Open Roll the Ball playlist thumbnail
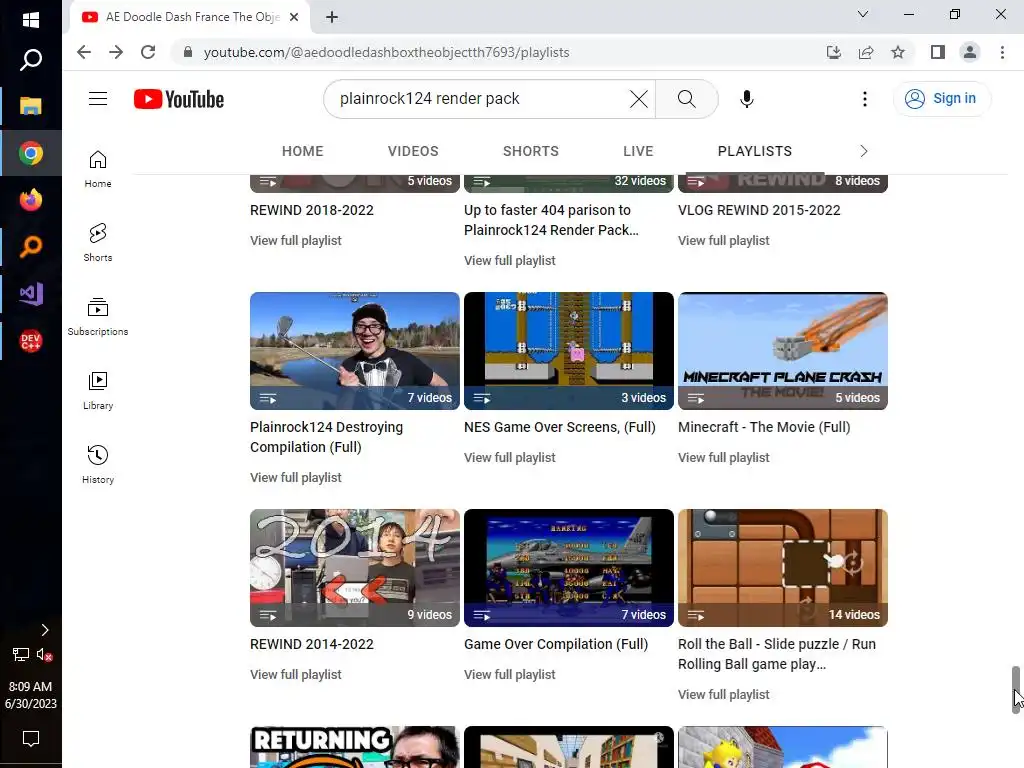 pyautogui.click(x=782, y=568)
